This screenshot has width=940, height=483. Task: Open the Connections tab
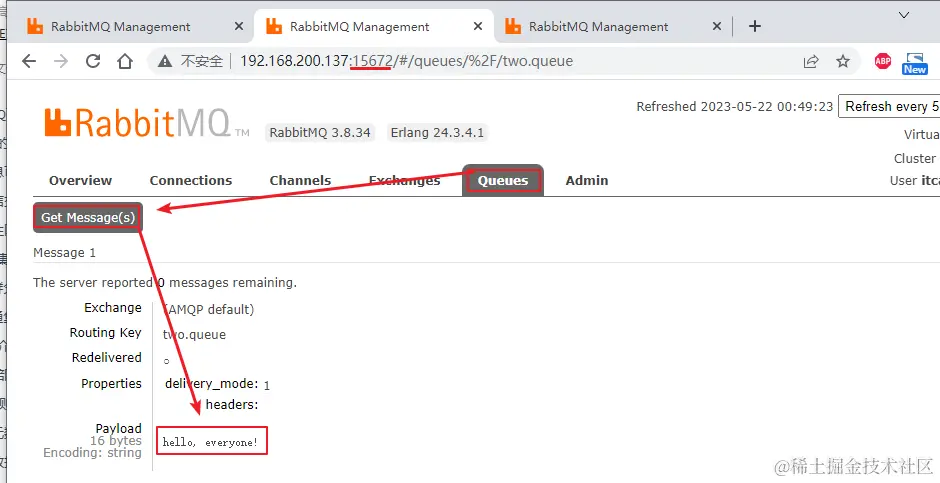click(191, 180)
